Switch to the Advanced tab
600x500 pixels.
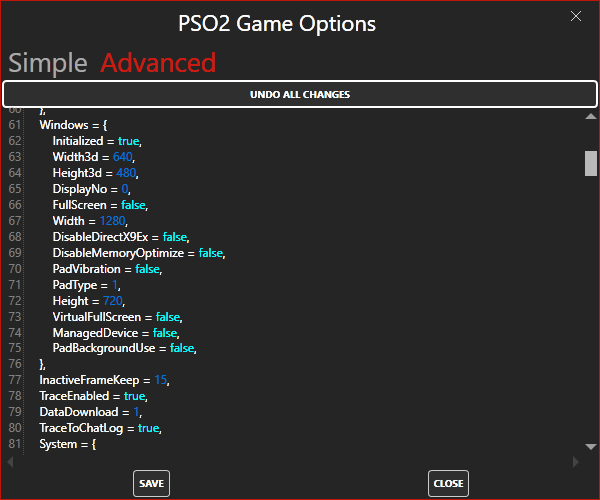(158, 63)
